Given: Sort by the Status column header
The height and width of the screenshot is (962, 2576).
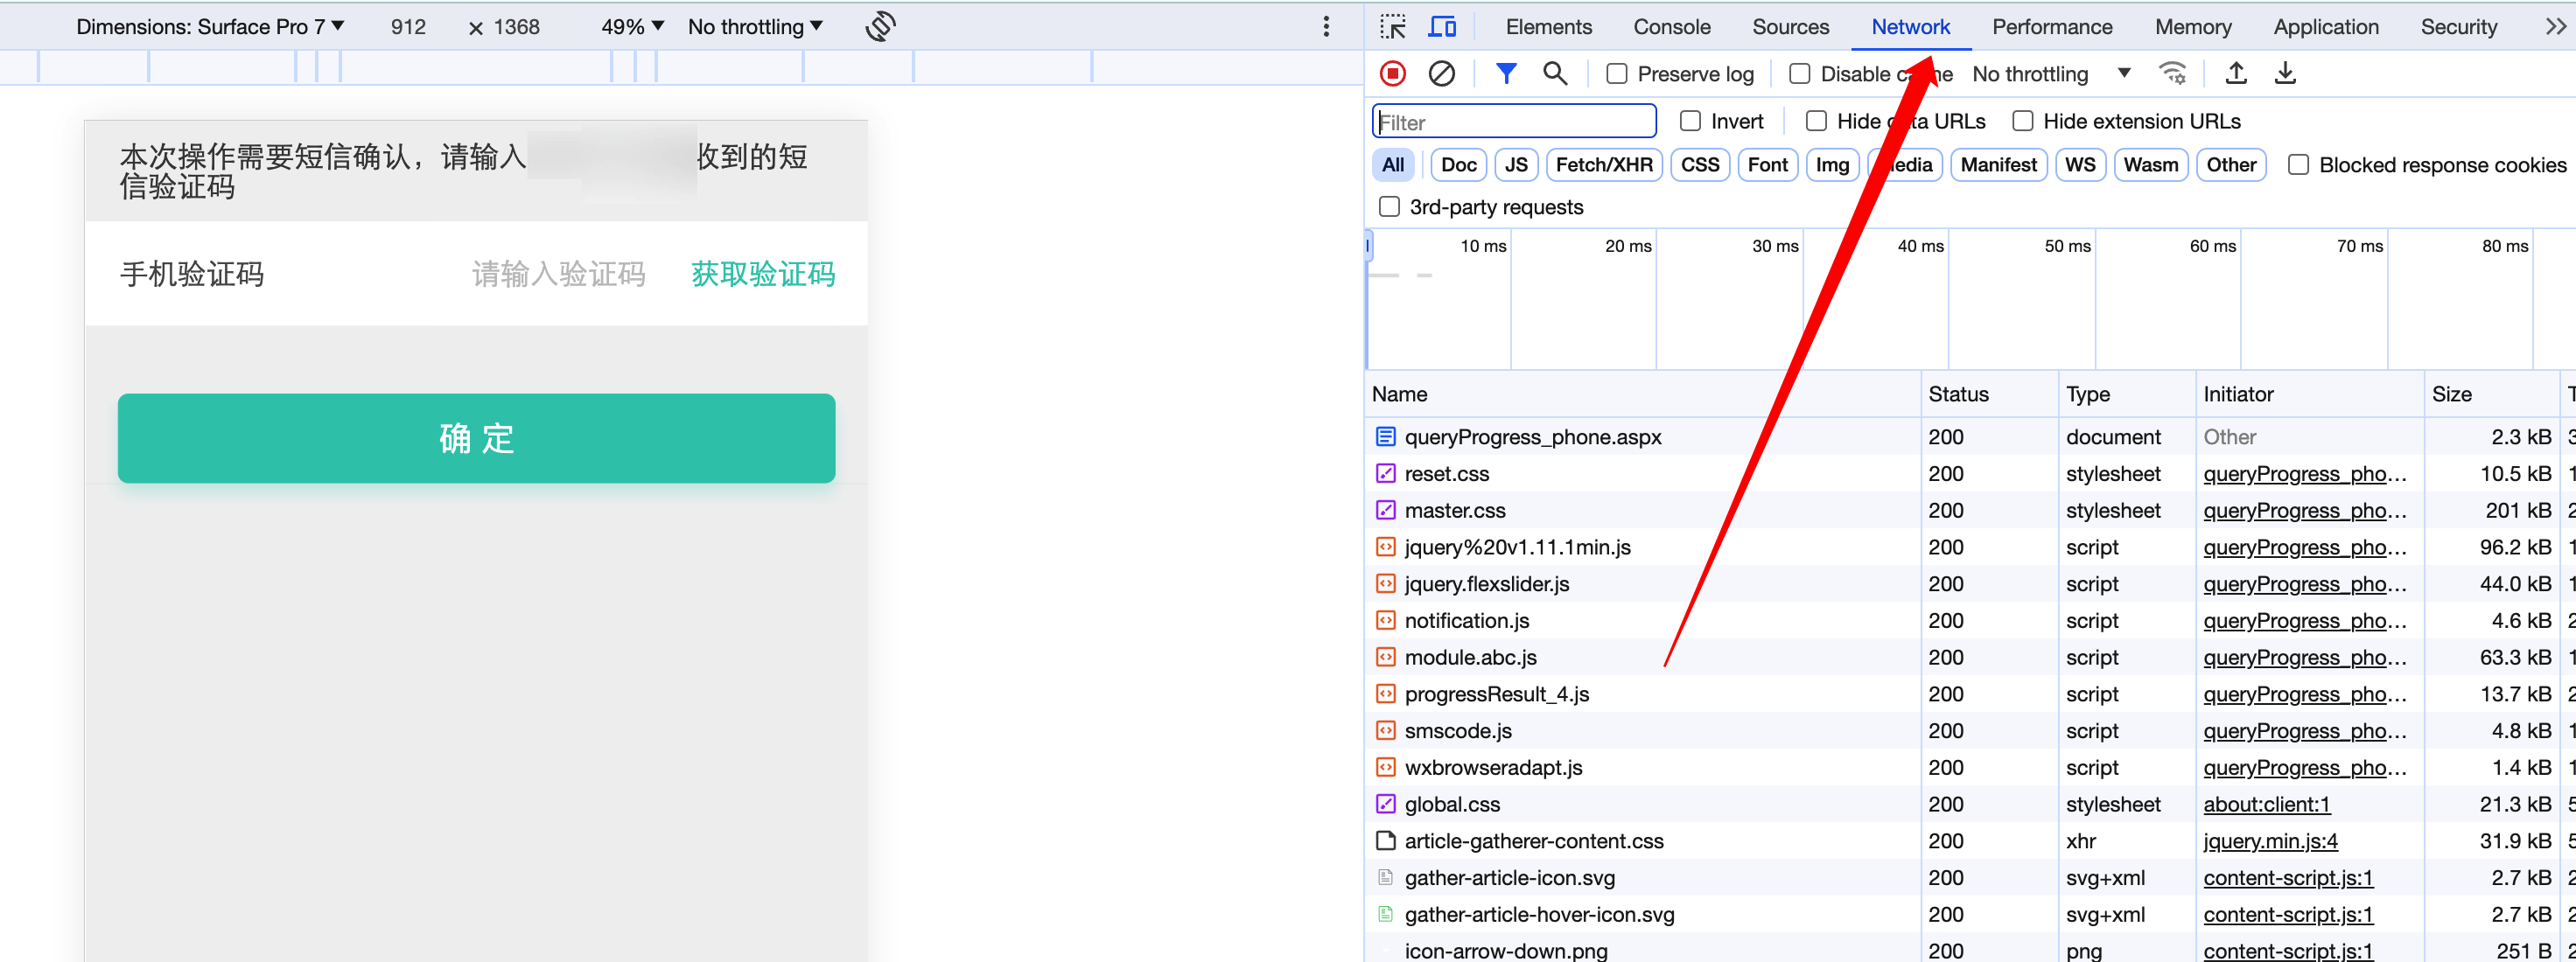Looking at the screenshot, I should click(1988, 394).
